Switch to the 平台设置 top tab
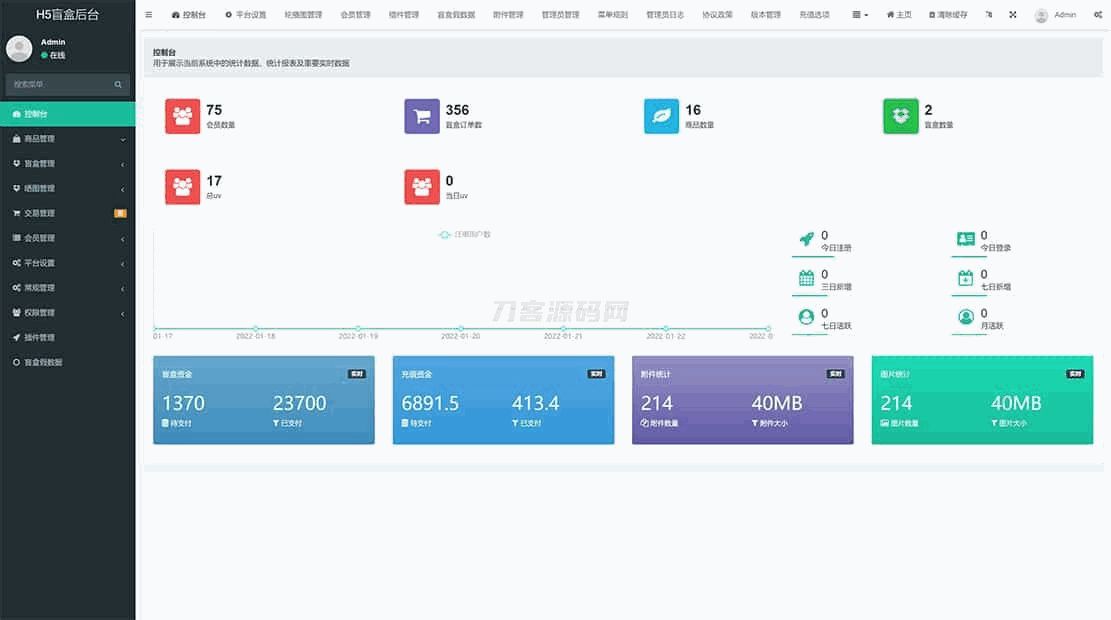This screenshot has height=620, width=1111. (245, 15)
